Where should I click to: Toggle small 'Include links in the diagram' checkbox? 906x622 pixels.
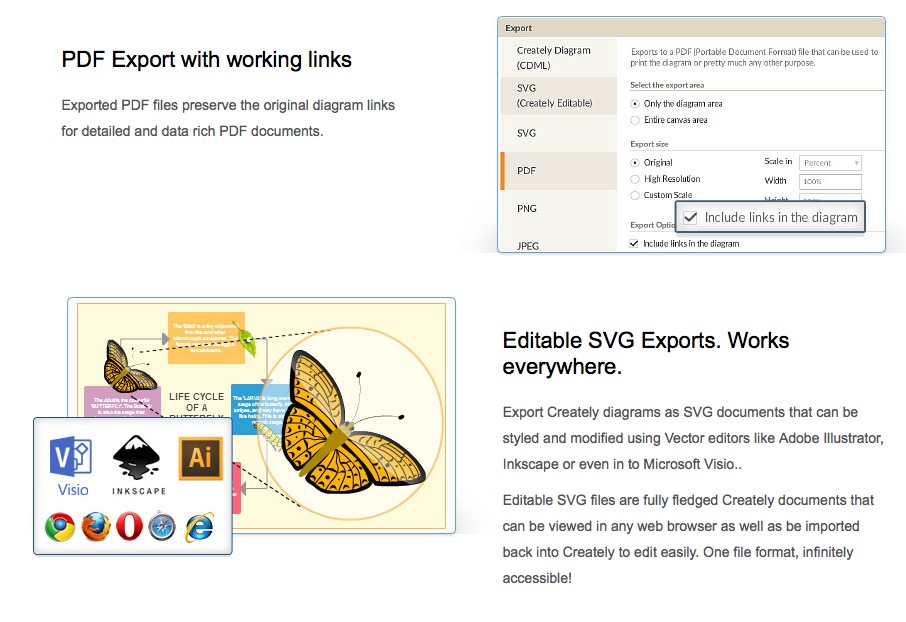[634, 243]
